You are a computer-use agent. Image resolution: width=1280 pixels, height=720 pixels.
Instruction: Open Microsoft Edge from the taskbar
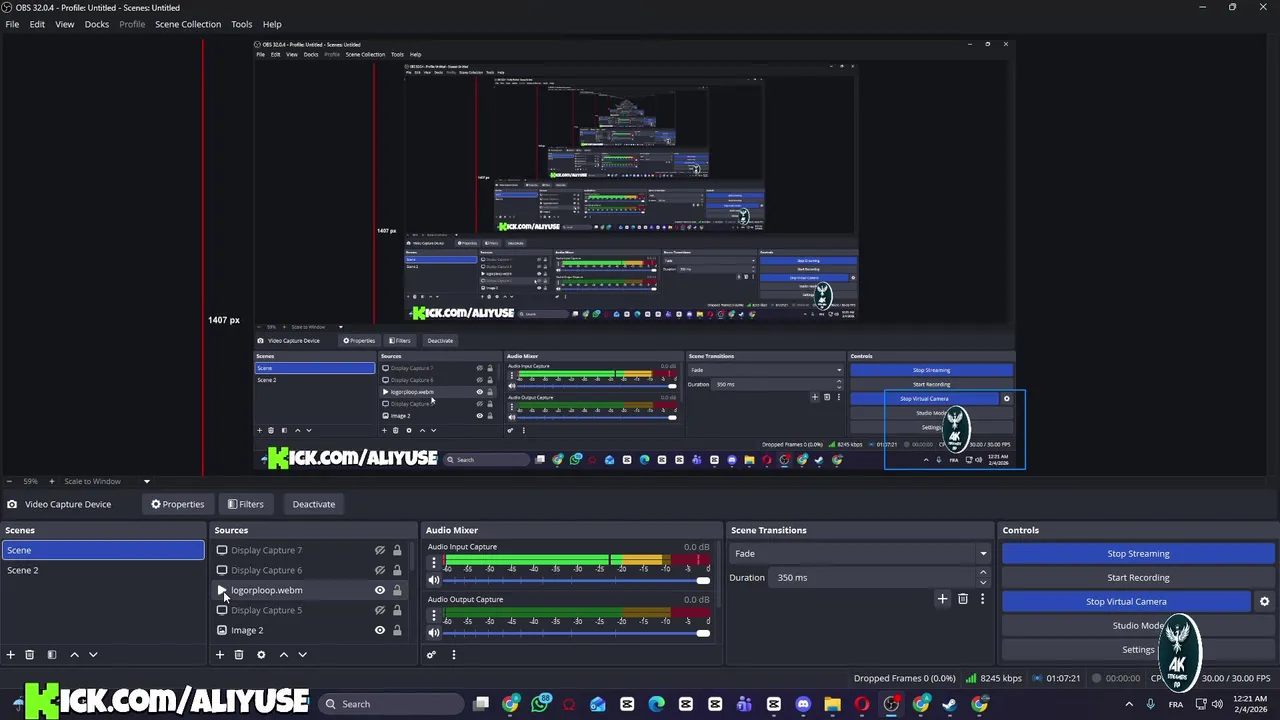657,704
